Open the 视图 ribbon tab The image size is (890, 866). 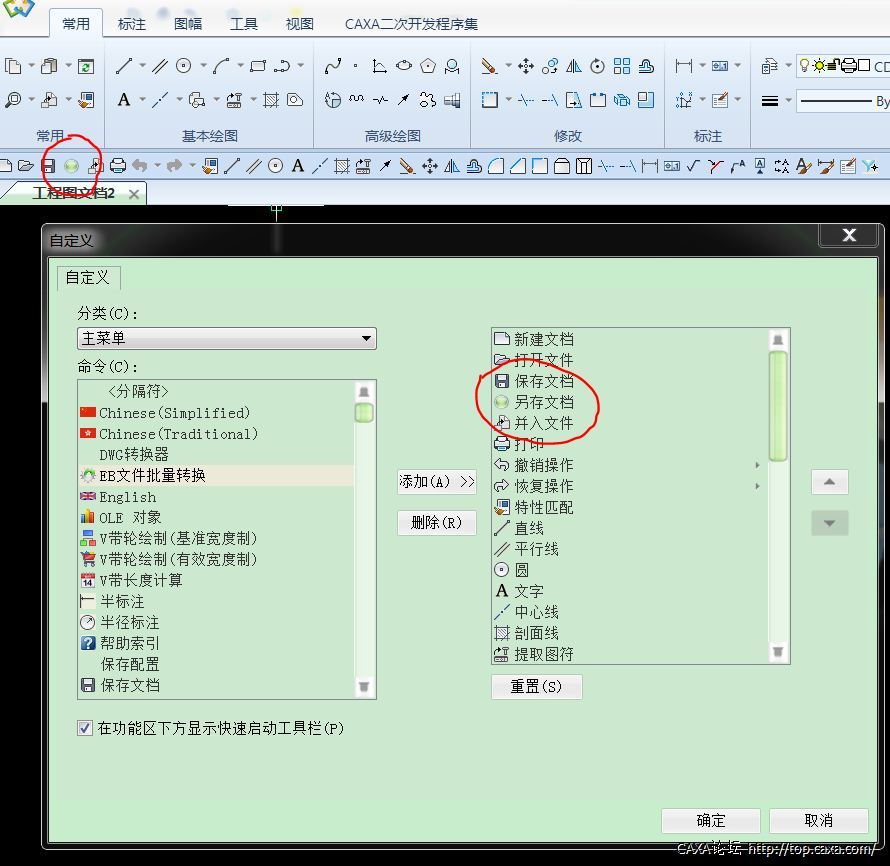(299, 23)
